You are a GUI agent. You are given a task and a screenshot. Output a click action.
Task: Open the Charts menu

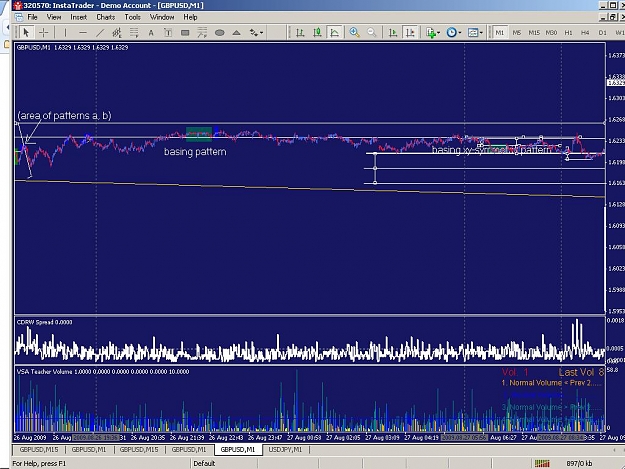click(106, 17)
